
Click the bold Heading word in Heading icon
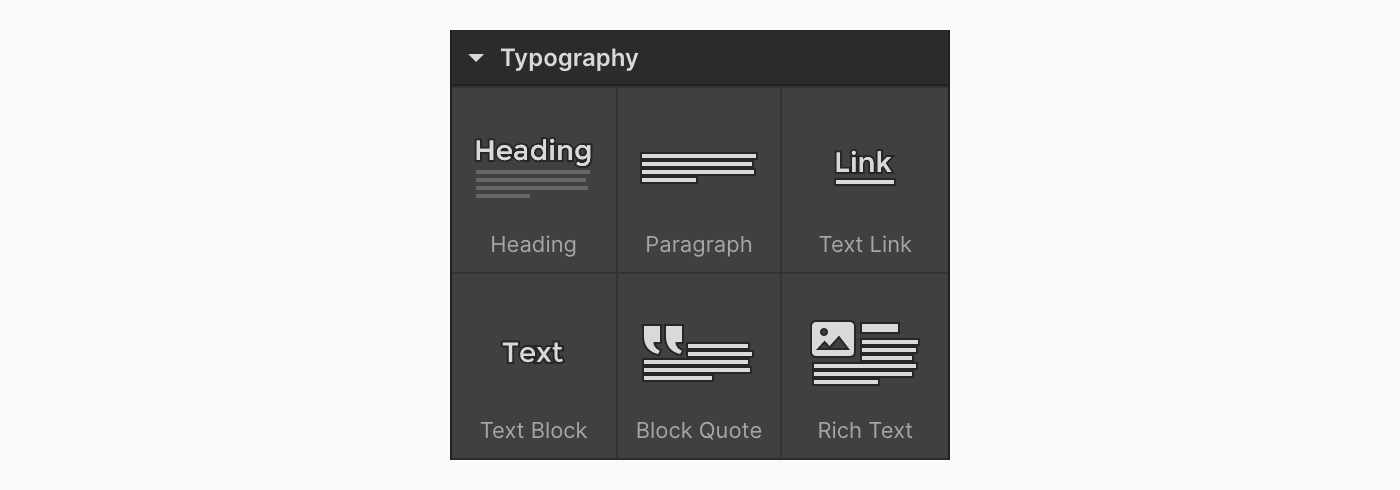coord(533,151)
